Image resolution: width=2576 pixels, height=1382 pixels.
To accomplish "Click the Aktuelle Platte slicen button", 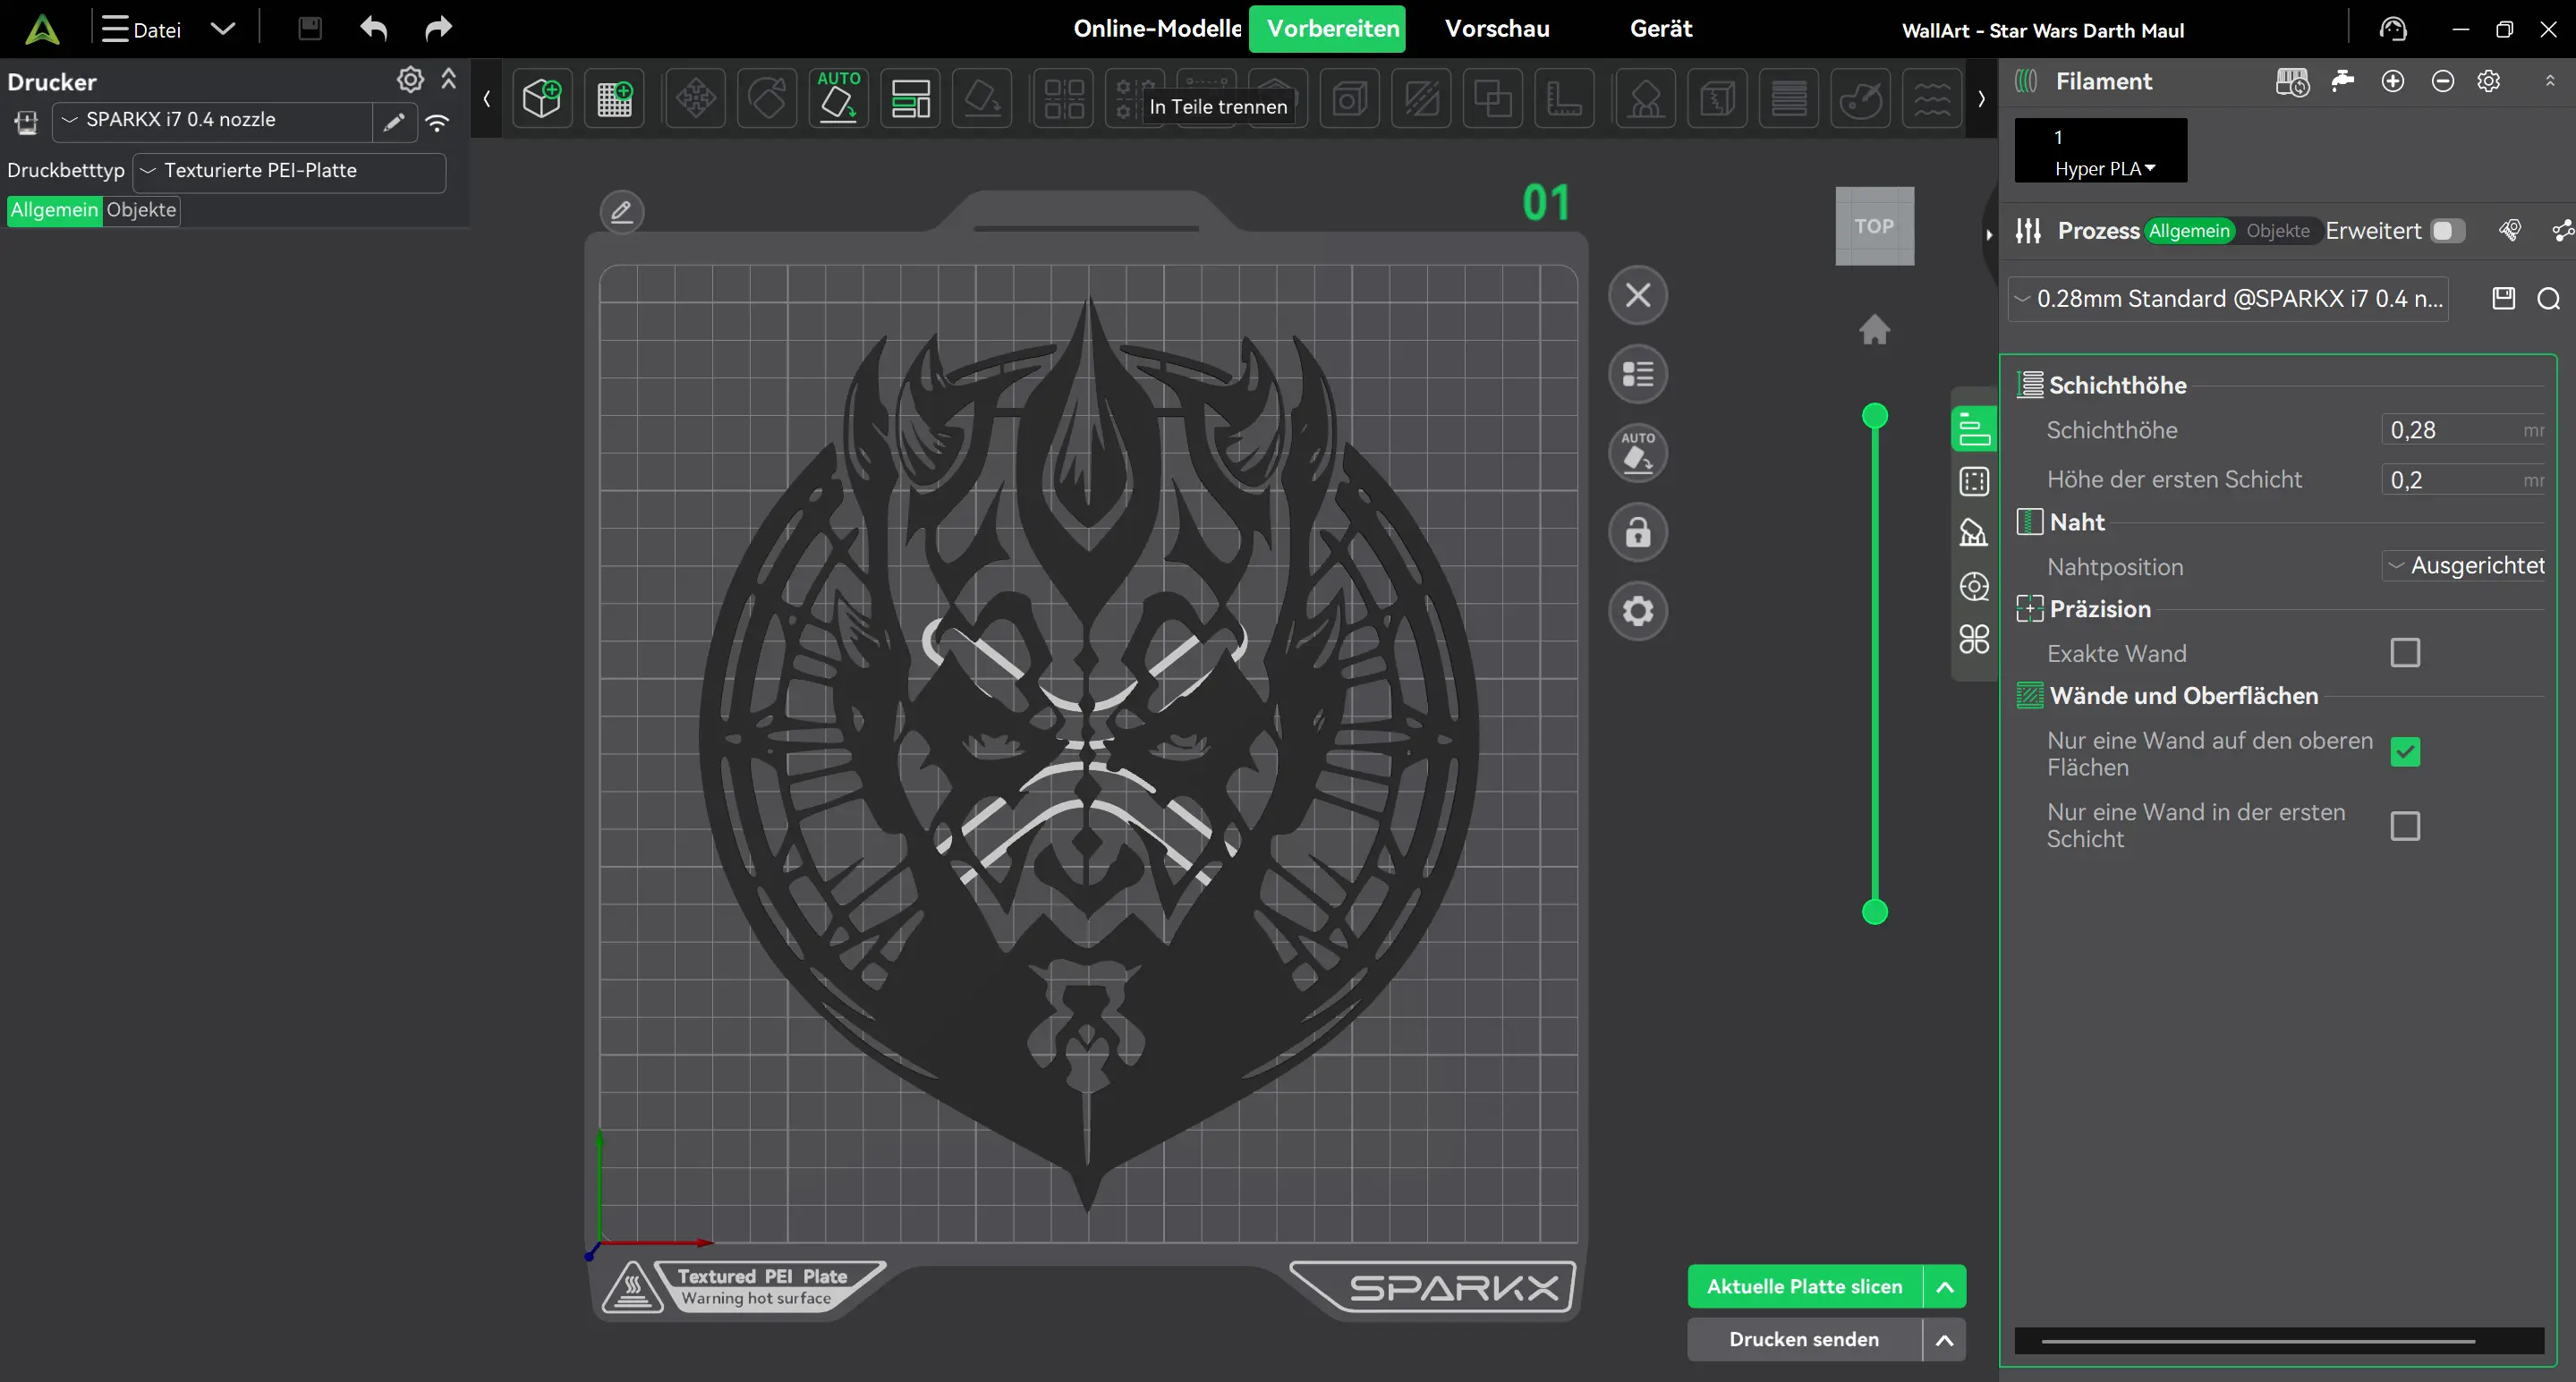I will 1805,1287.
